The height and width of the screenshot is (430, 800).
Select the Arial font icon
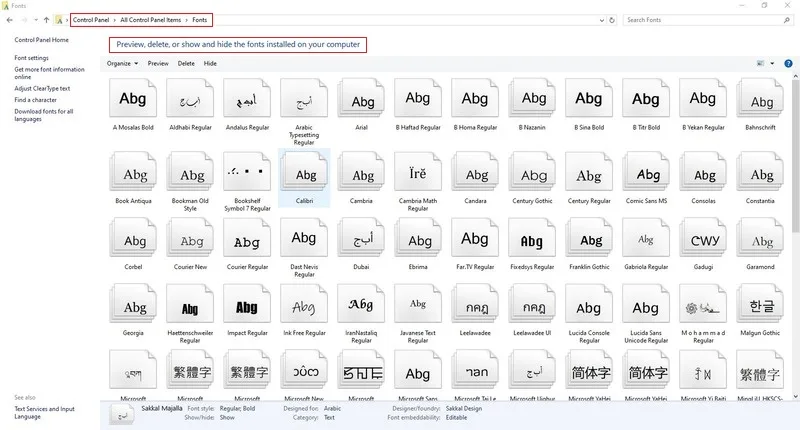pyautogui.click(x=361, y=98)
